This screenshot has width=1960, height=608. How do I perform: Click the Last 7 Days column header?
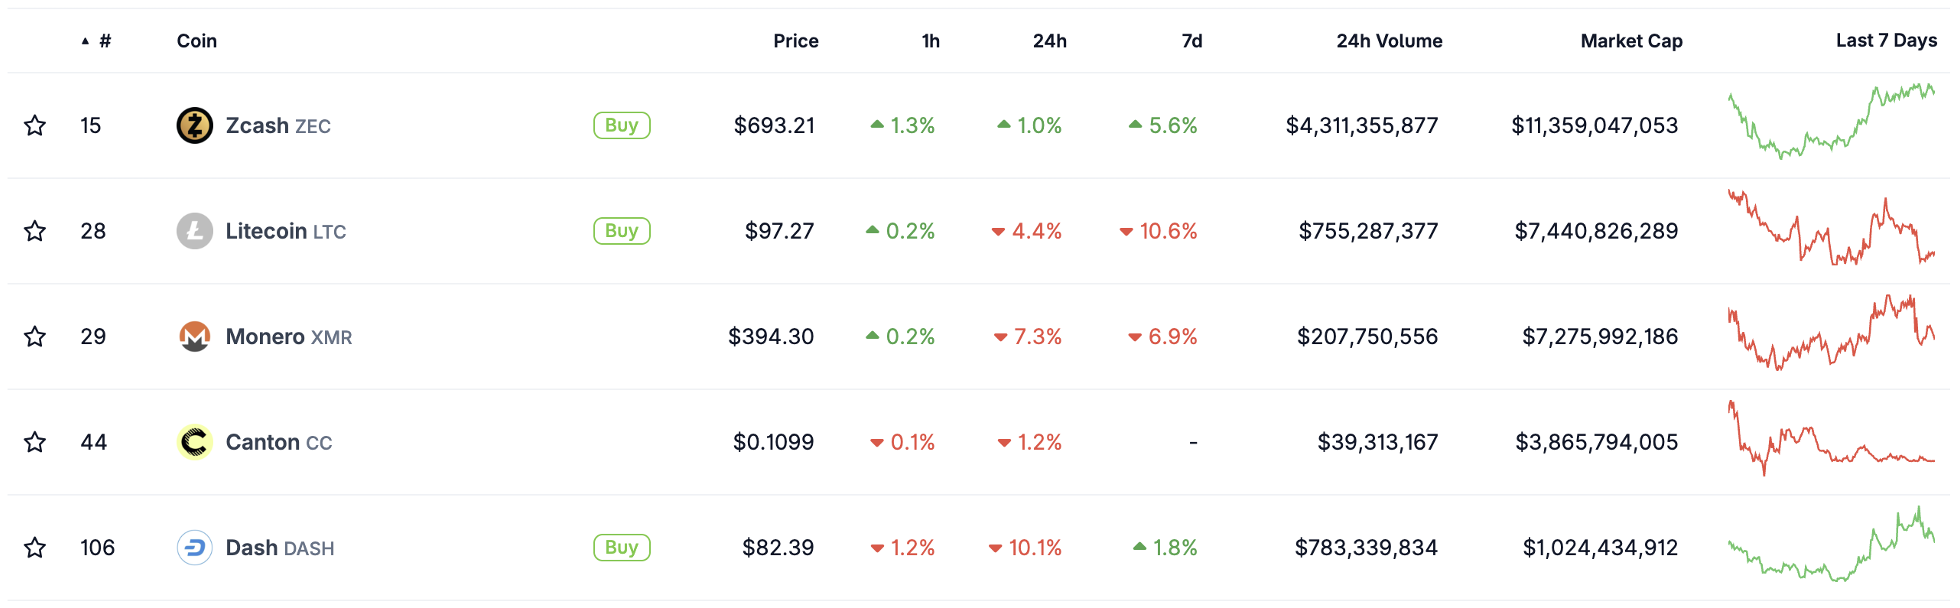[x=1884, y=41]
